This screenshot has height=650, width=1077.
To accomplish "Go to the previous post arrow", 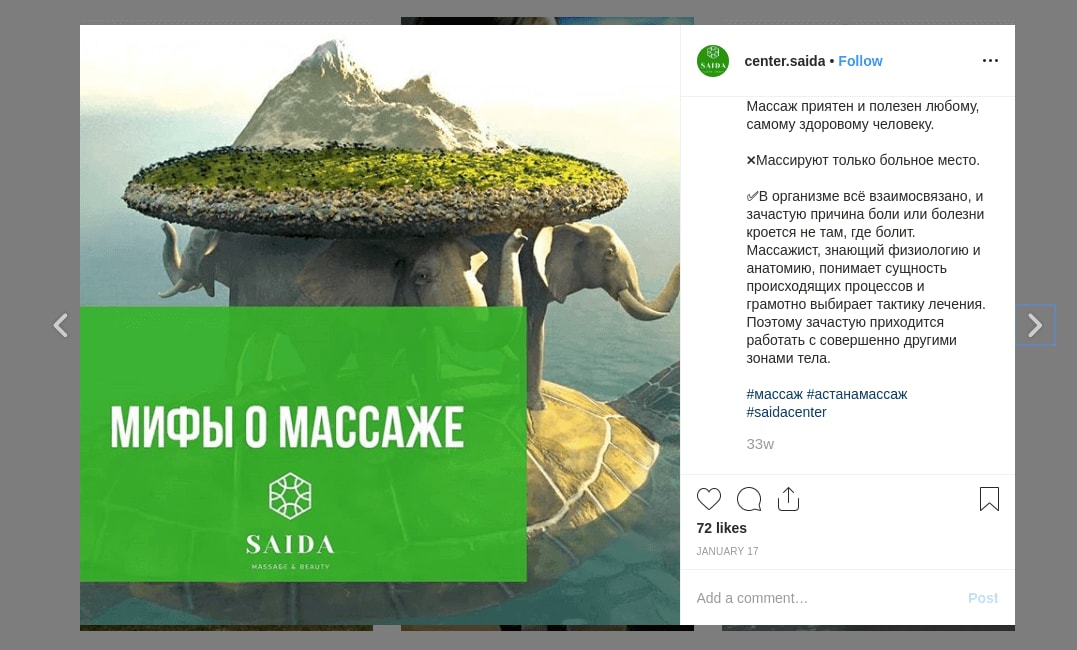I will (x=61, y=325).
